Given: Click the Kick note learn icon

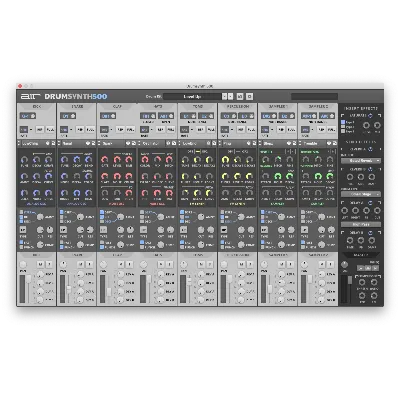Looking at the screenshot, I should [33, 116].
